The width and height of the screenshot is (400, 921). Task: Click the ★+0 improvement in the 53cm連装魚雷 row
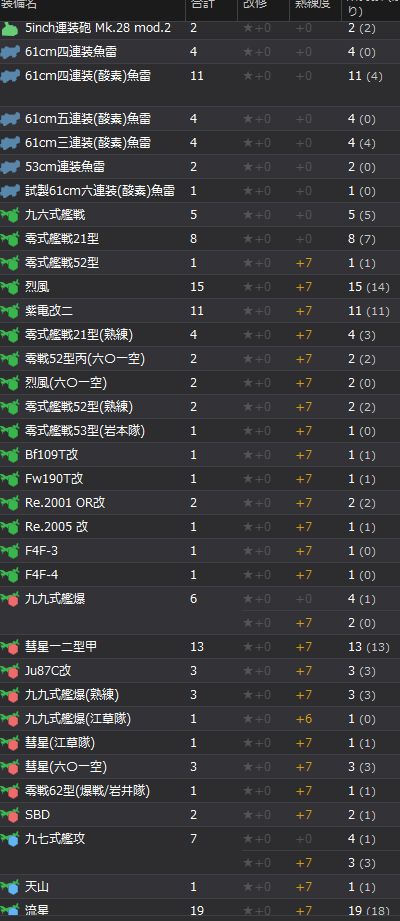(x=257, y=167)
